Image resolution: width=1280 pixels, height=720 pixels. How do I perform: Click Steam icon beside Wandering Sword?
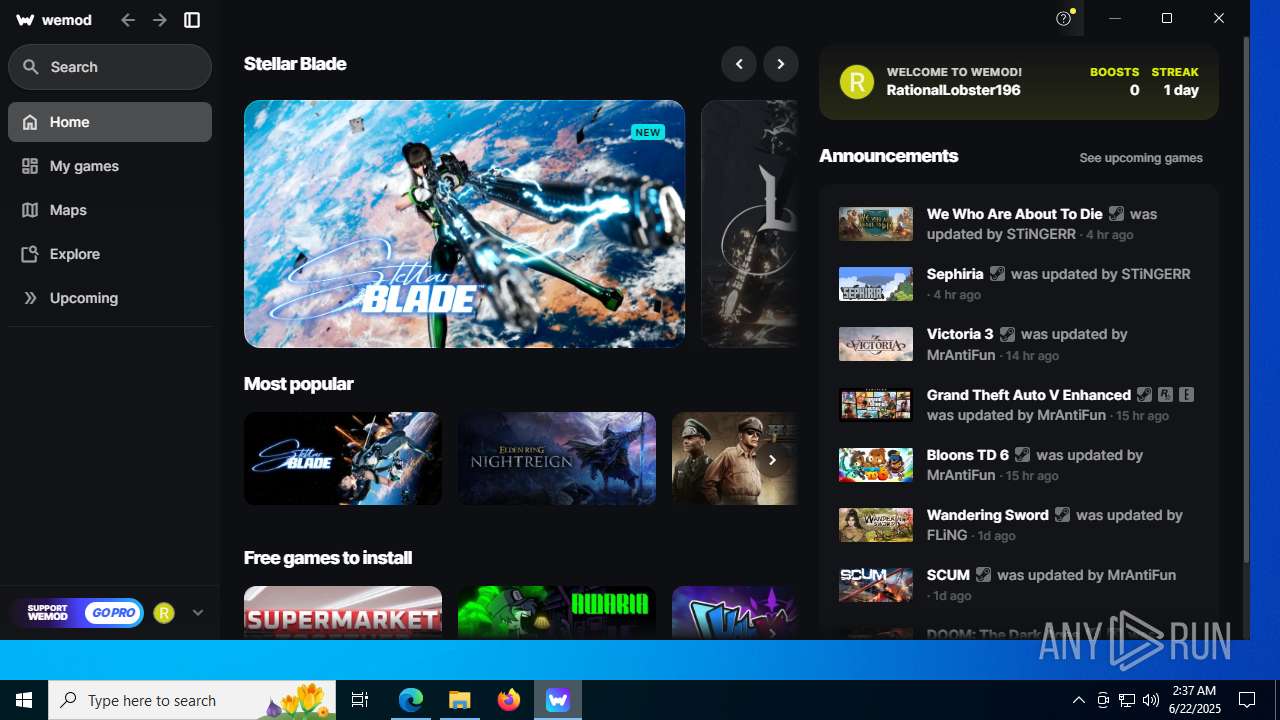tap(1062, 514)
